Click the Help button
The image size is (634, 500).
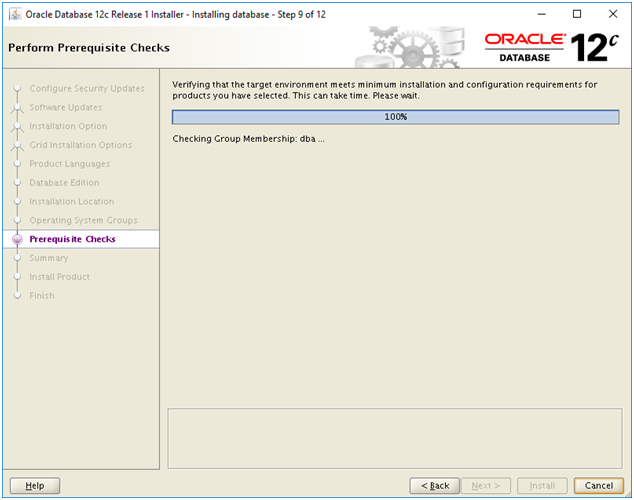pos(35,485)
